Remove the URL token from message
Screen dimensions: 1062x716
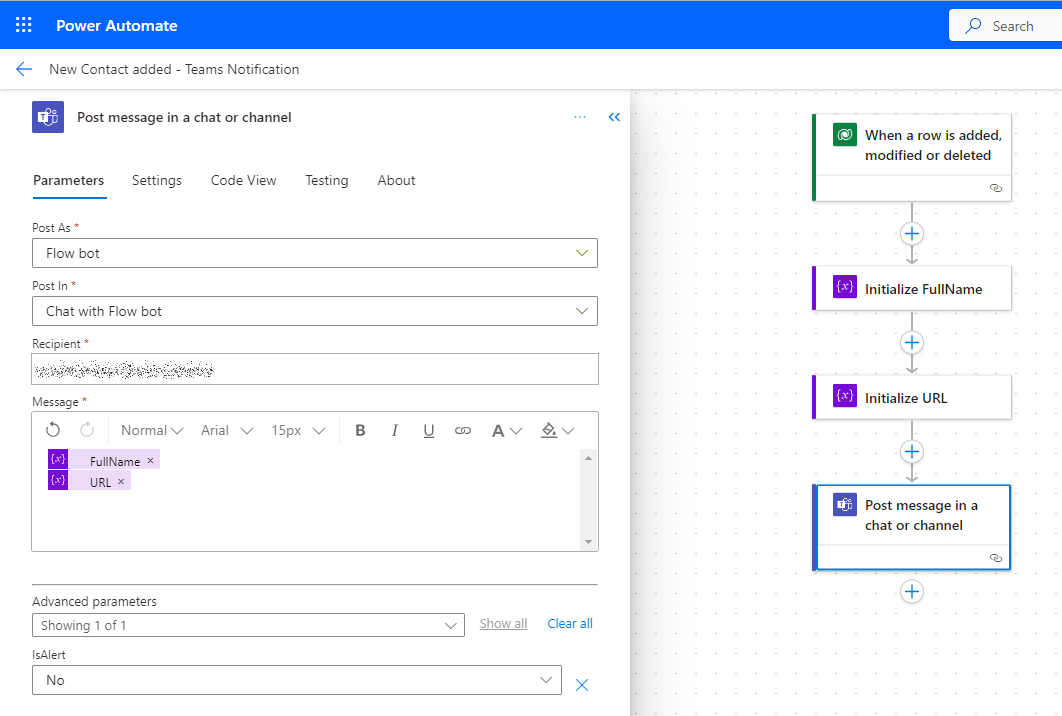coord(121,482)
